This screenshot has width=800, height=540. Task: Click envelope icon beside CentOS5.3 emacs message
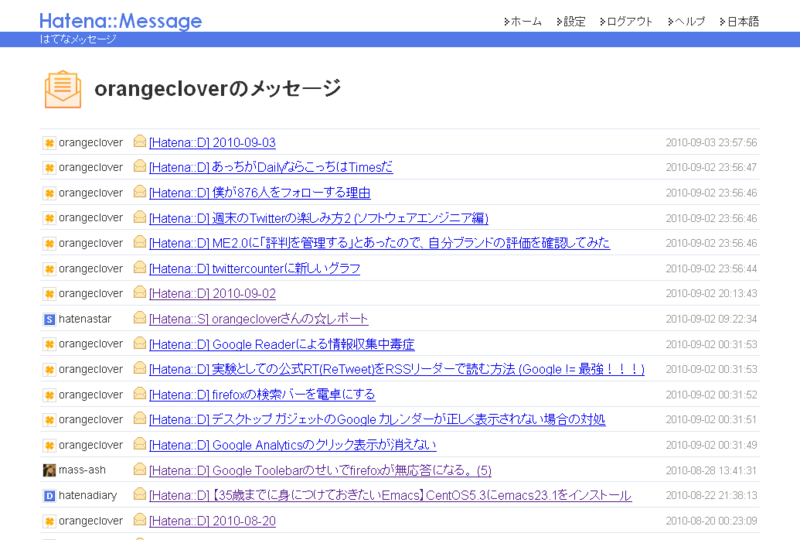pyautogui.click(x=140, y=494)
